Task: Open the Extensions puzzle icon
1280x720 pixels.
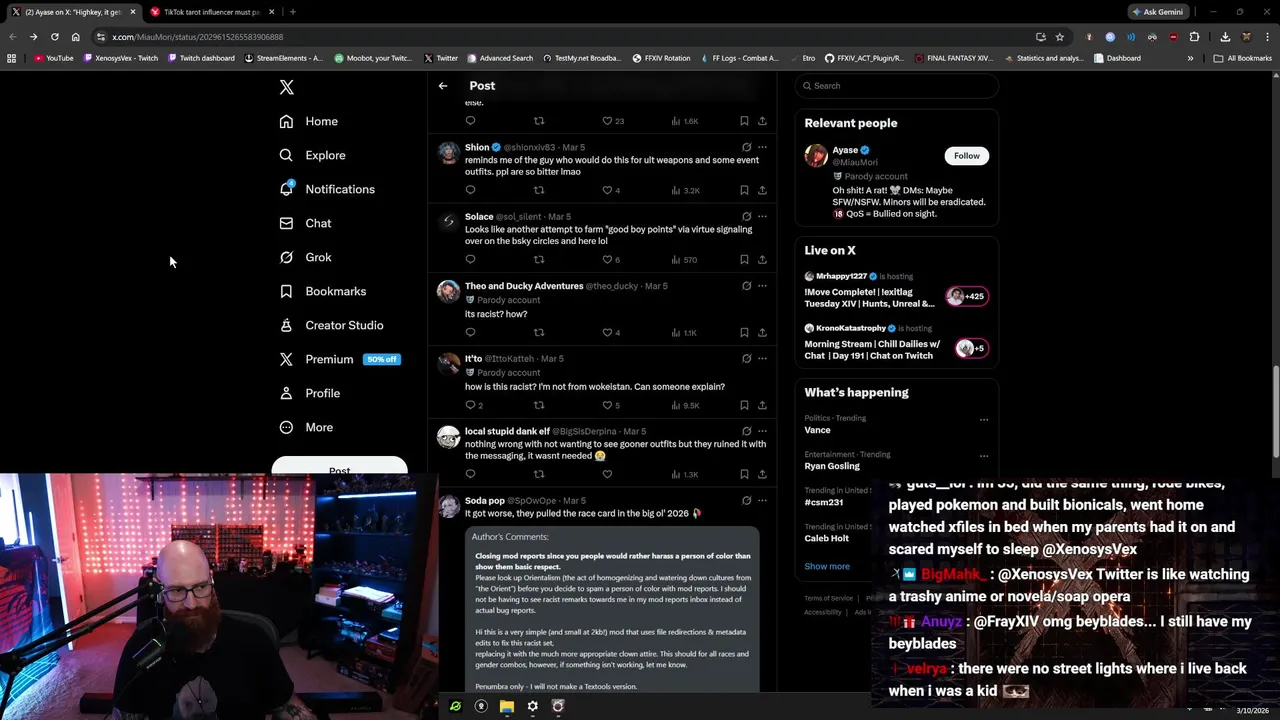Action: [1194, 37]
